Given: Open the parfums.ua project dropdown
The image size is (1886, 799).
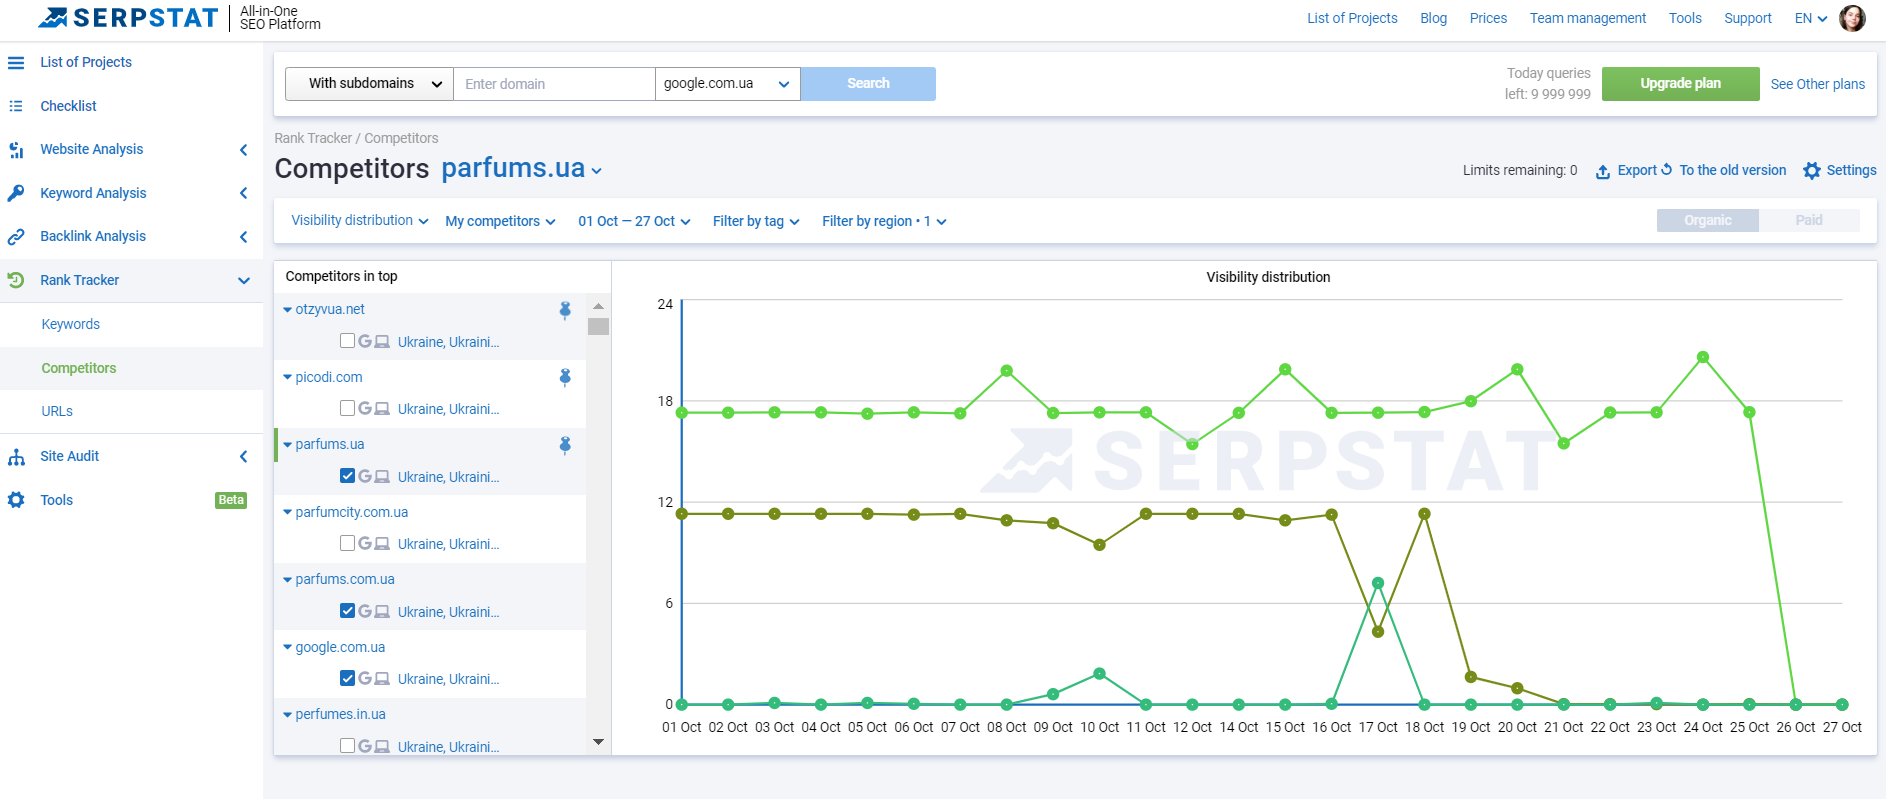Looking at the screenshot, I should [x=522, y=168].
